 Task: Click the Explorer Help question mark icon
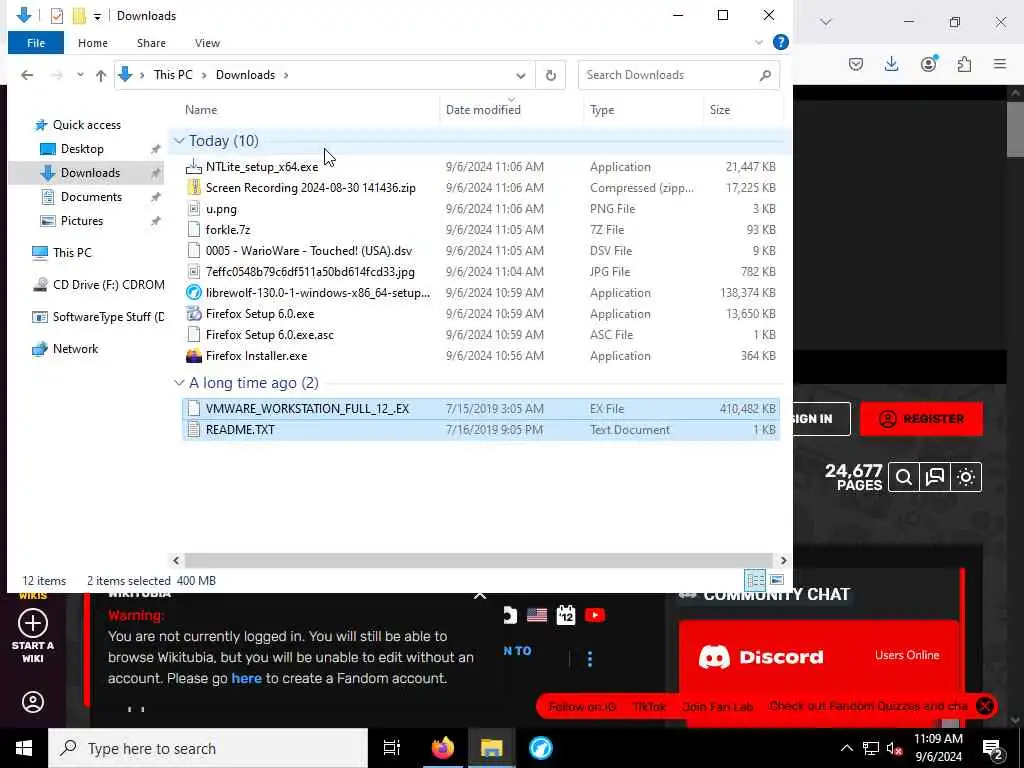click(780, 42)
